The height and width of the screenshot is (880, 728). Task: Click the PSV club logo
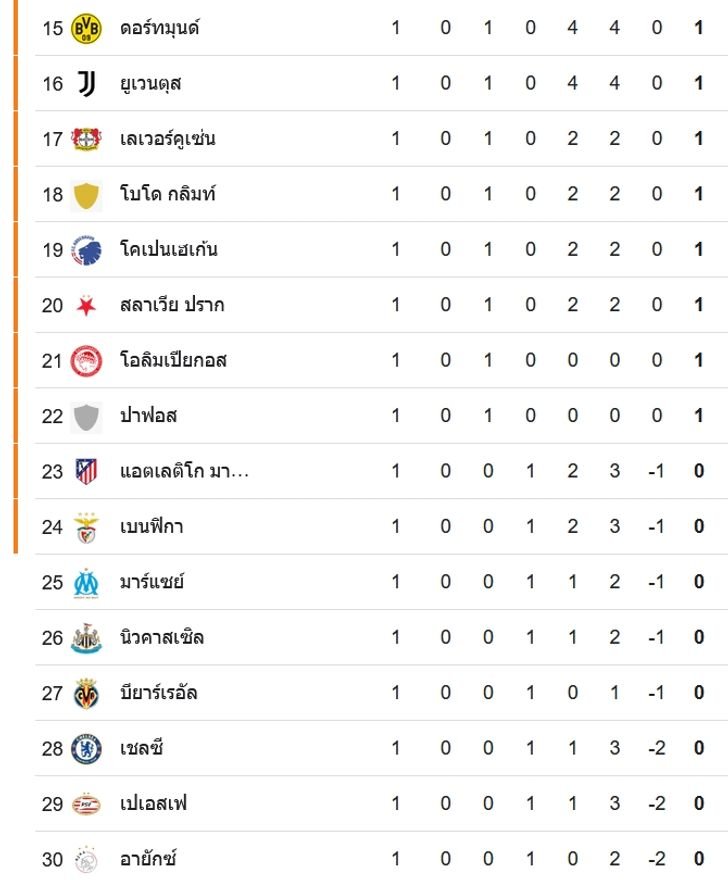(x=87, y=804)
